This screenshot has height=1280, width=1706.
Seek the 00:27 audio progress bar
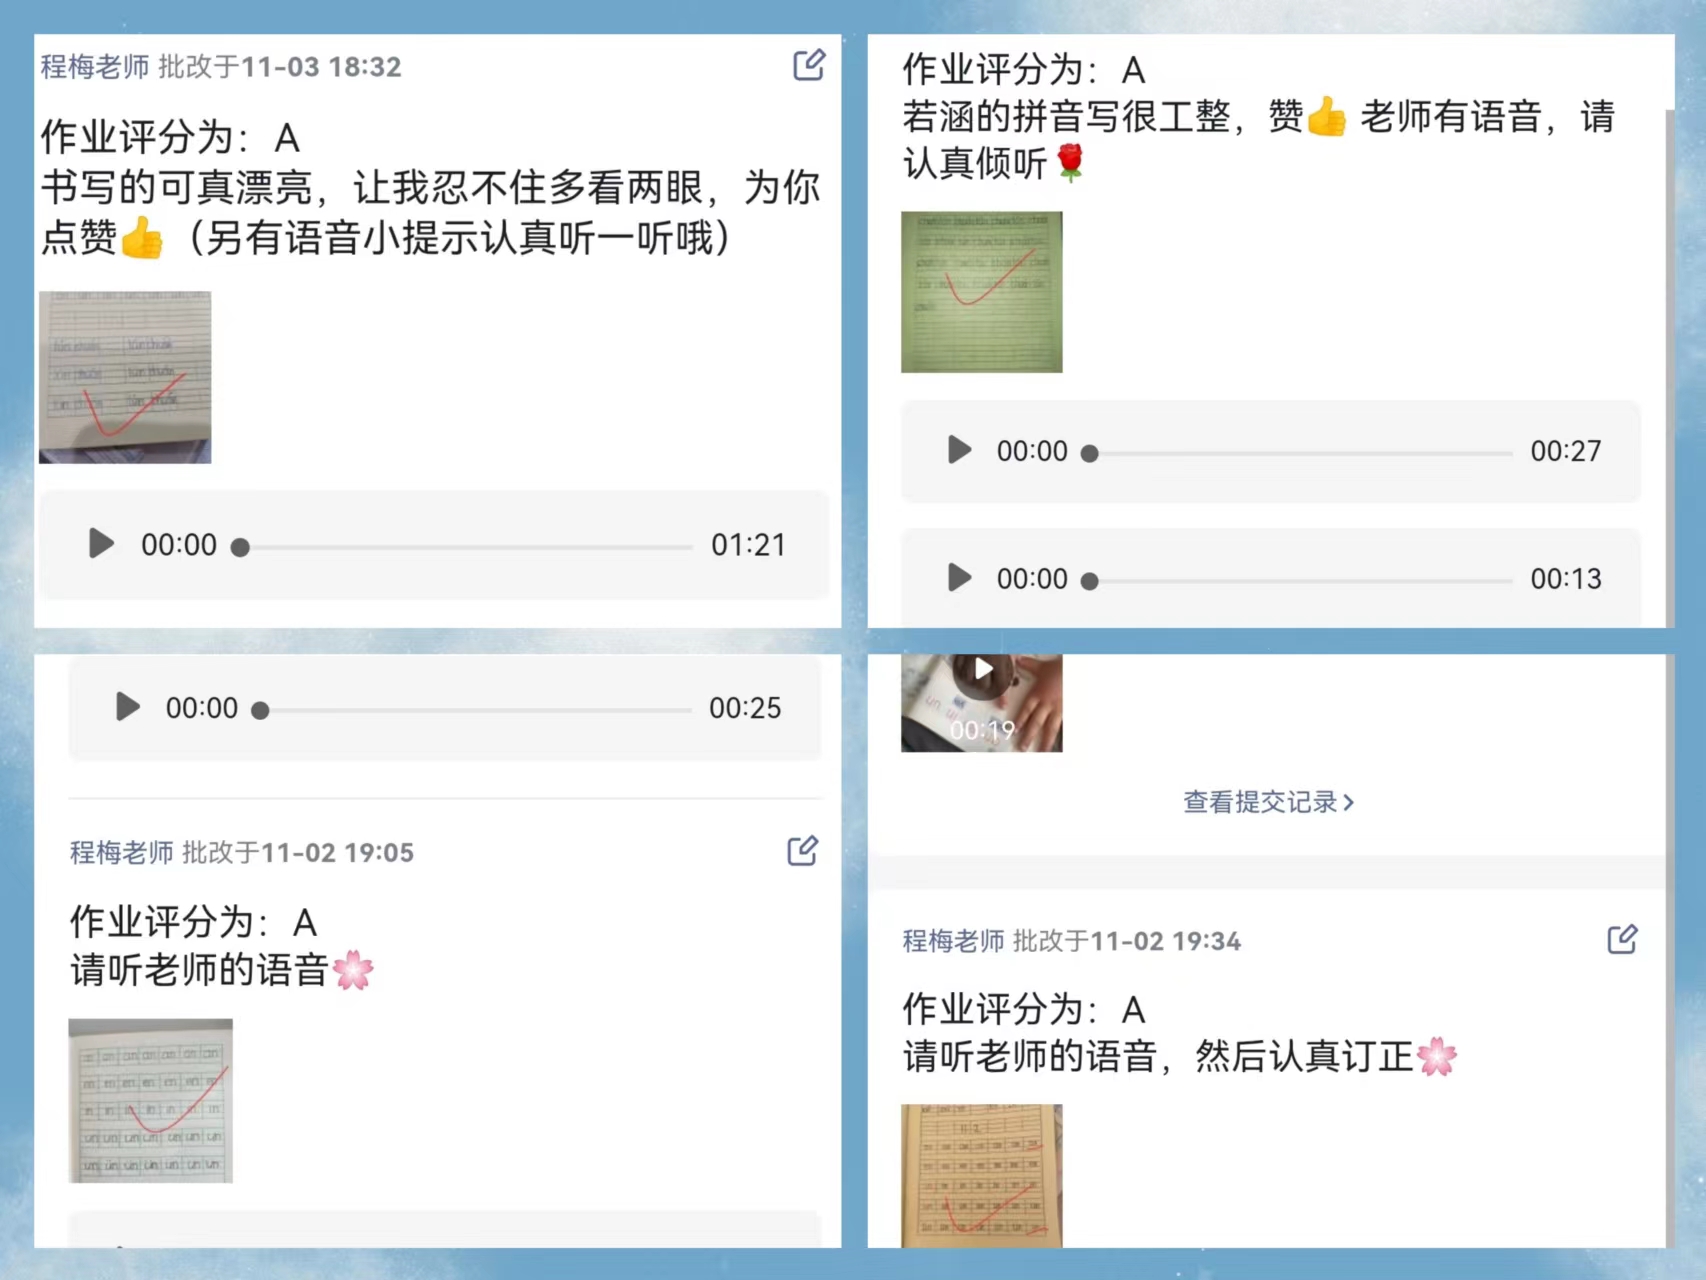pos(1298,454)
